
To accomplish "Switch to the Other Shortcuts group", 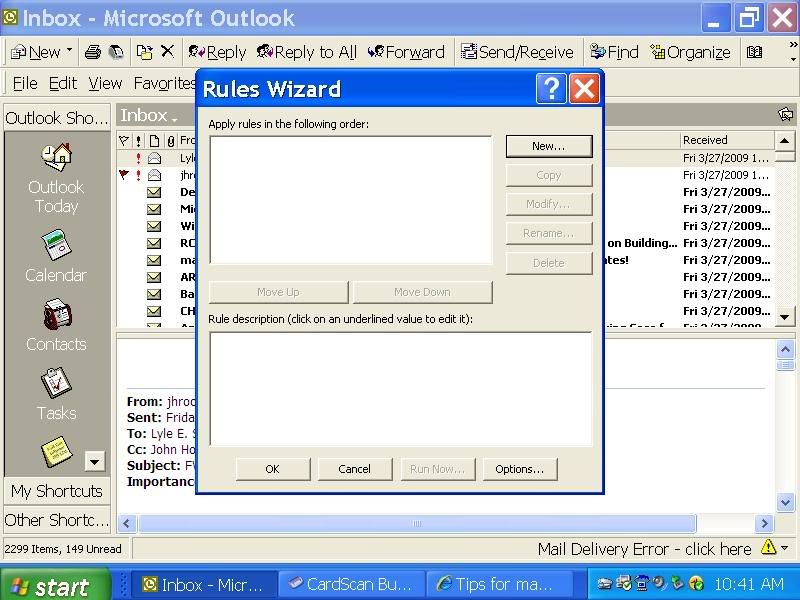I will coord(57,520).
